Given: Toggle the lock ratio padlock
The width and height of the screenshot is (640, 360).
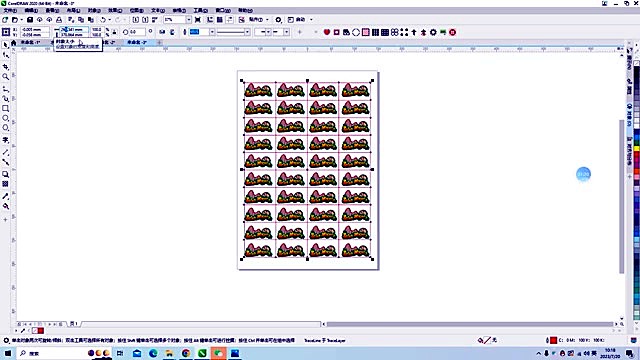Looking at the screenshot, I should click(115, 32).
